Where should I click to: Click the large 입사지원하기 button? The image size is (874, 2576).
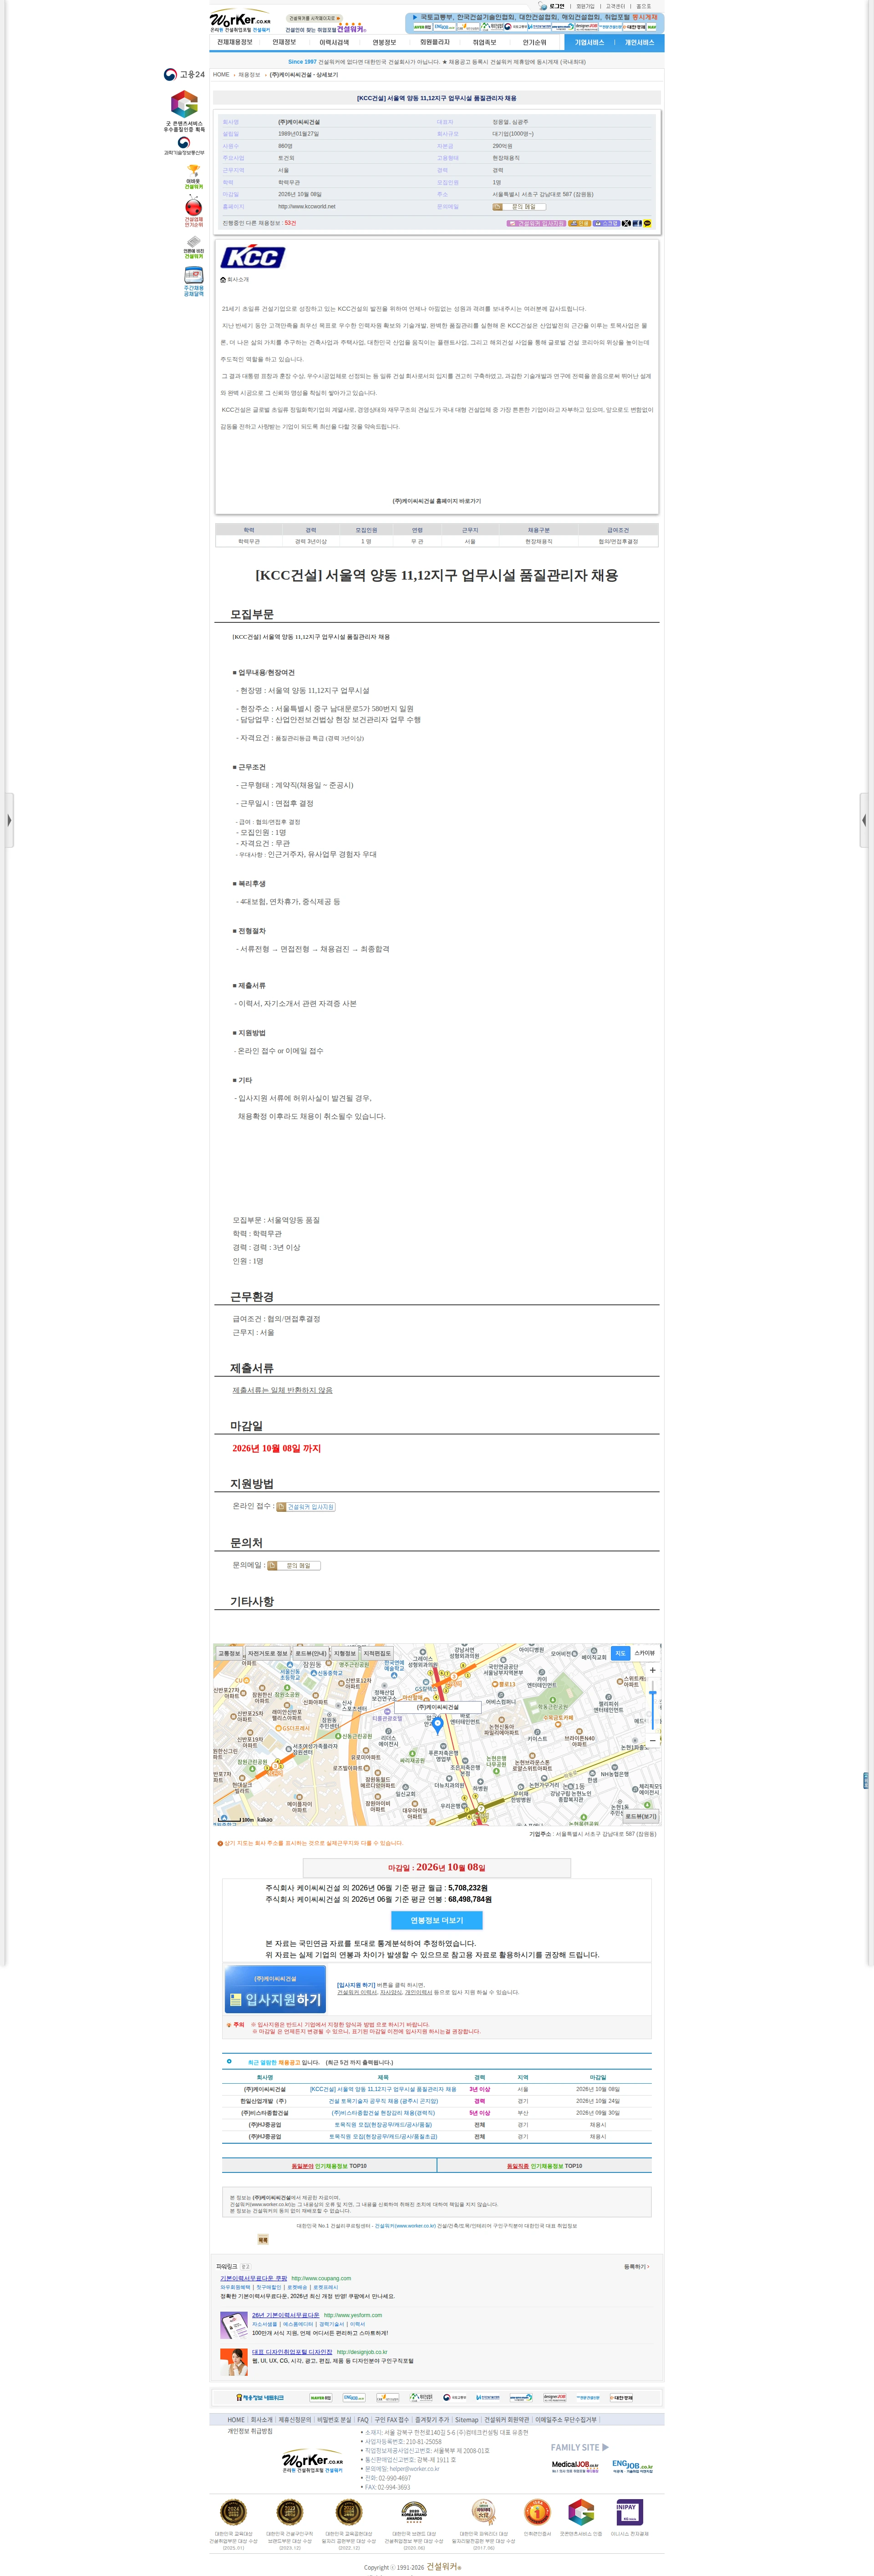tap(275, 1990)
